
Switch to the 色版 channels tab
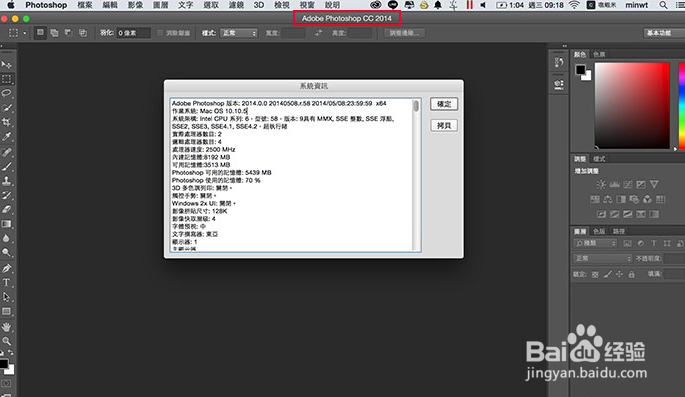[x=599, y=231]
